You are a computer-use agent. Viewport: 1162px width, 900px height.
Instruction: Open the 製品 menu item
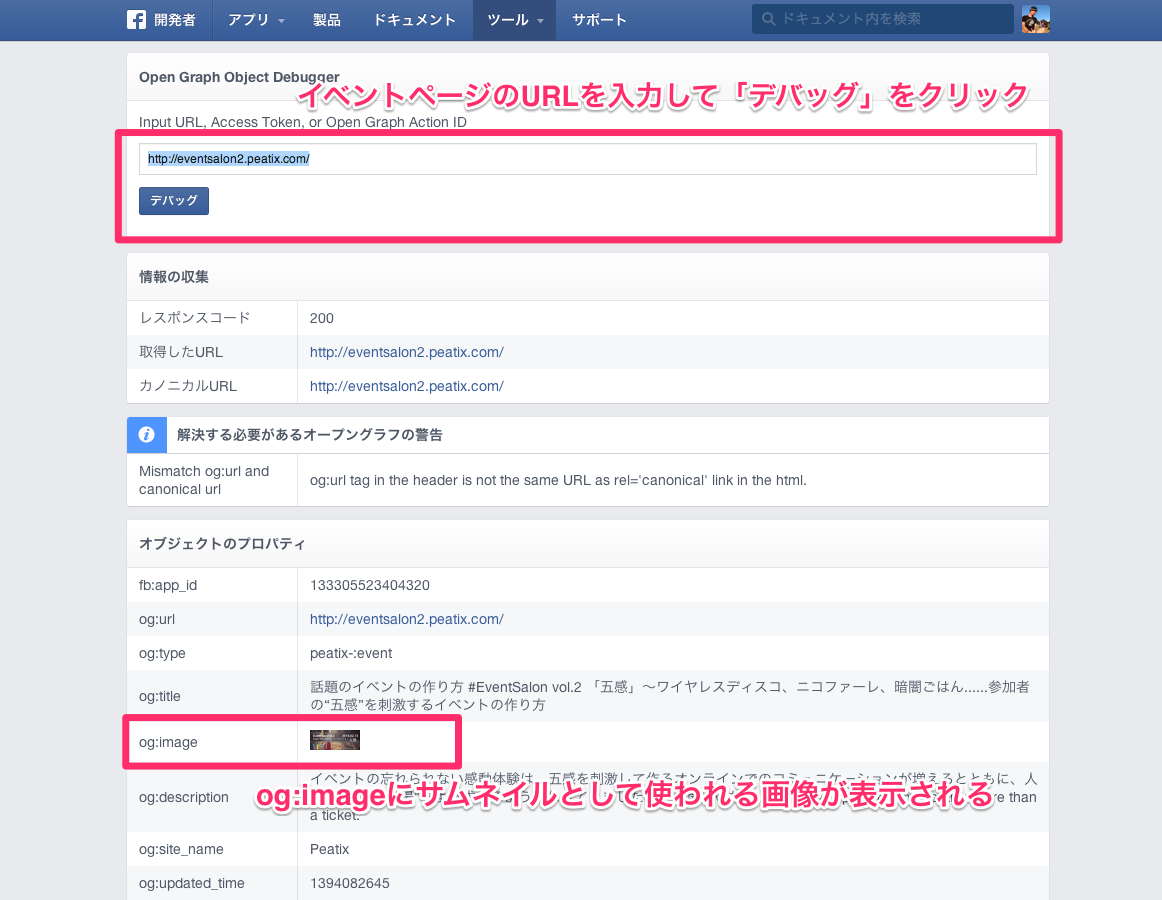pos(326,20)
